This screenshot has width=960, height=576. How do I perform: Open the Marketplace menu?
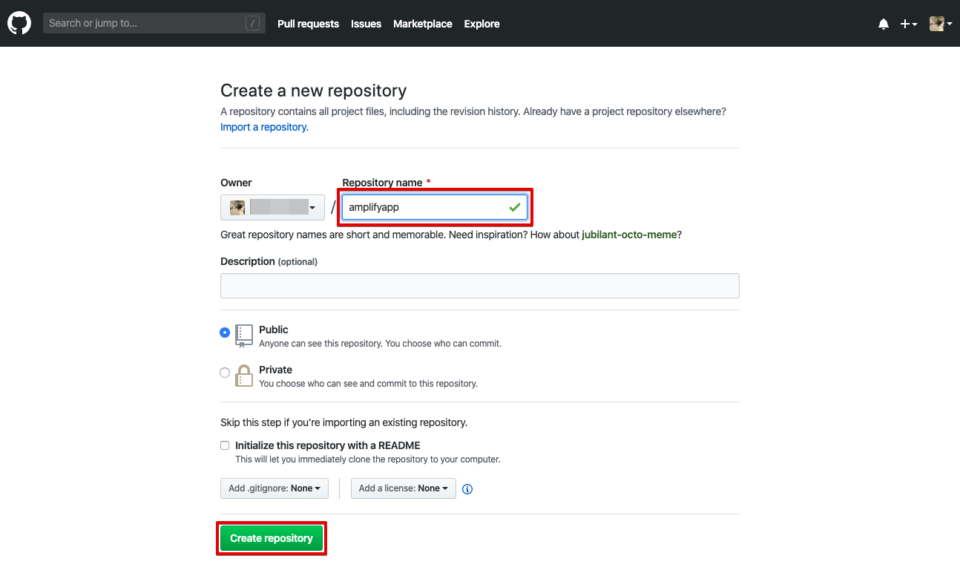click(422, 23)
